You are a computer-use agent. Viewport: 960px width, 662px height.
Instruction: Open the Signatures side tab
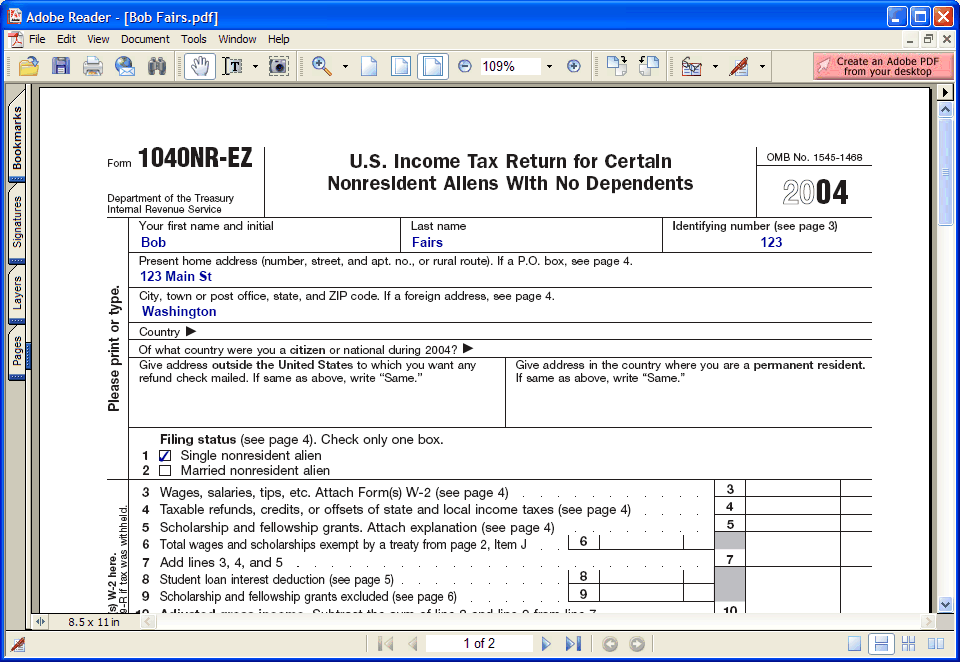pyautogui.click(x=17, y=222)
